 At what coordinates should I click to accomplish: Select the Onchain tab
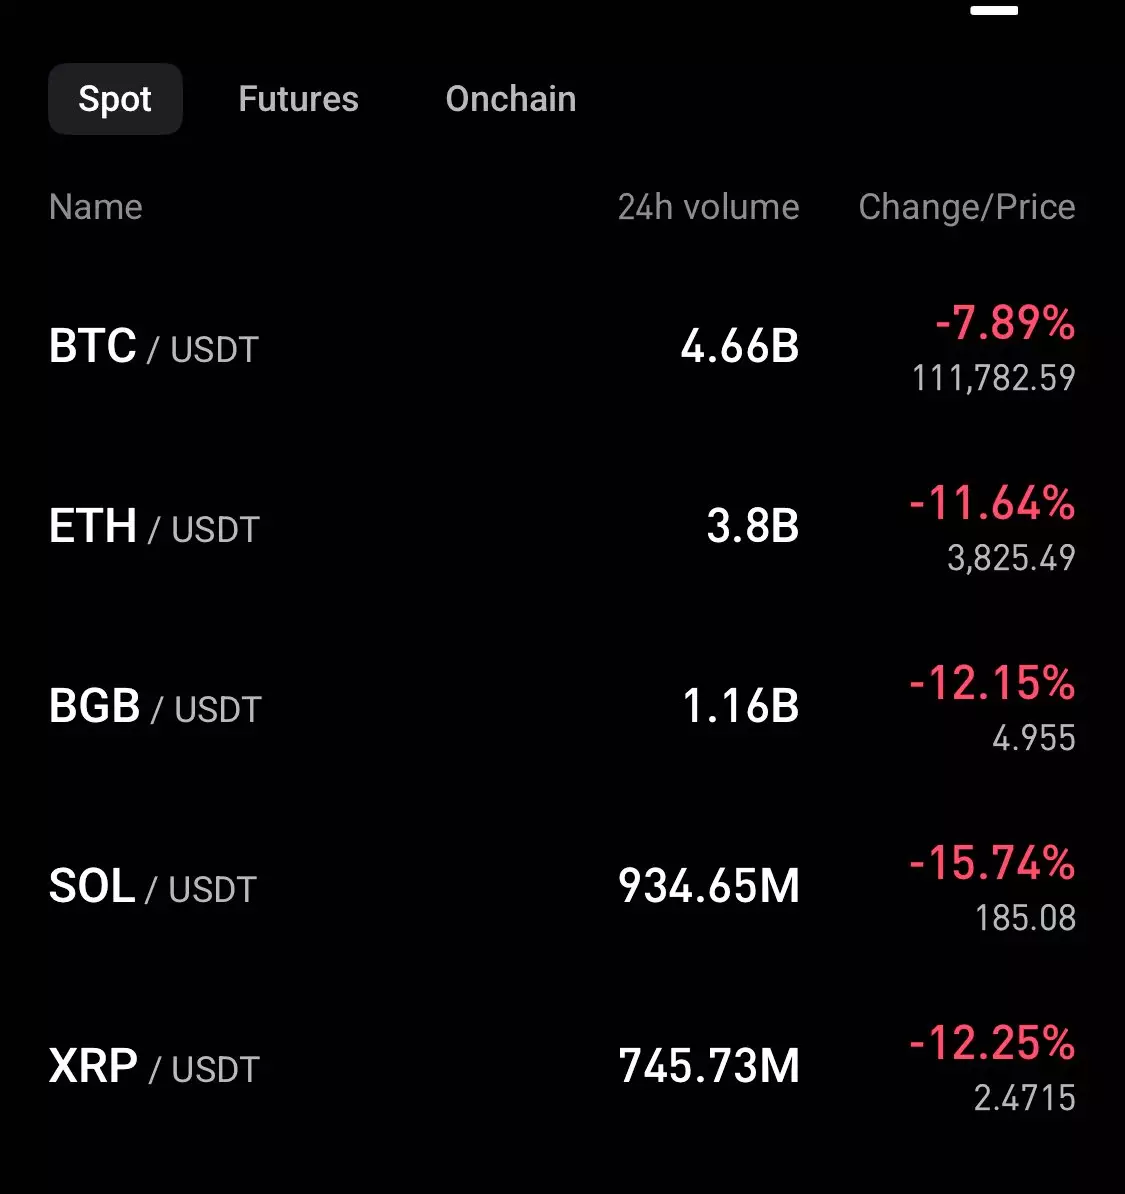click(x=510, y=99)
